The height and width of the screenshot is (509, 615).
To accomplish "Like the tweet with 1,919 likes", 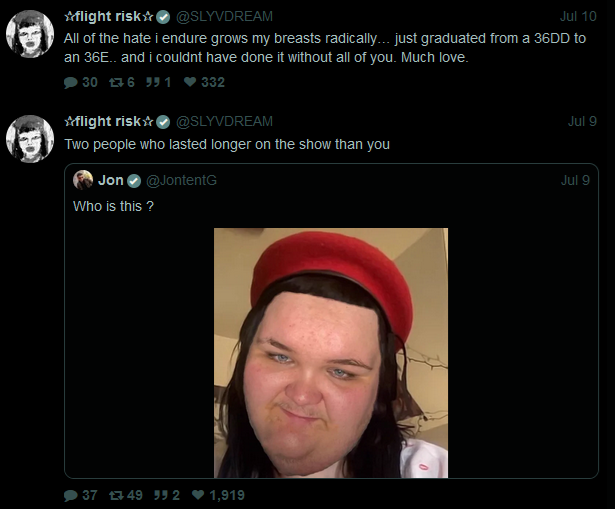I will pyautogui.click(x=198, y=495).
